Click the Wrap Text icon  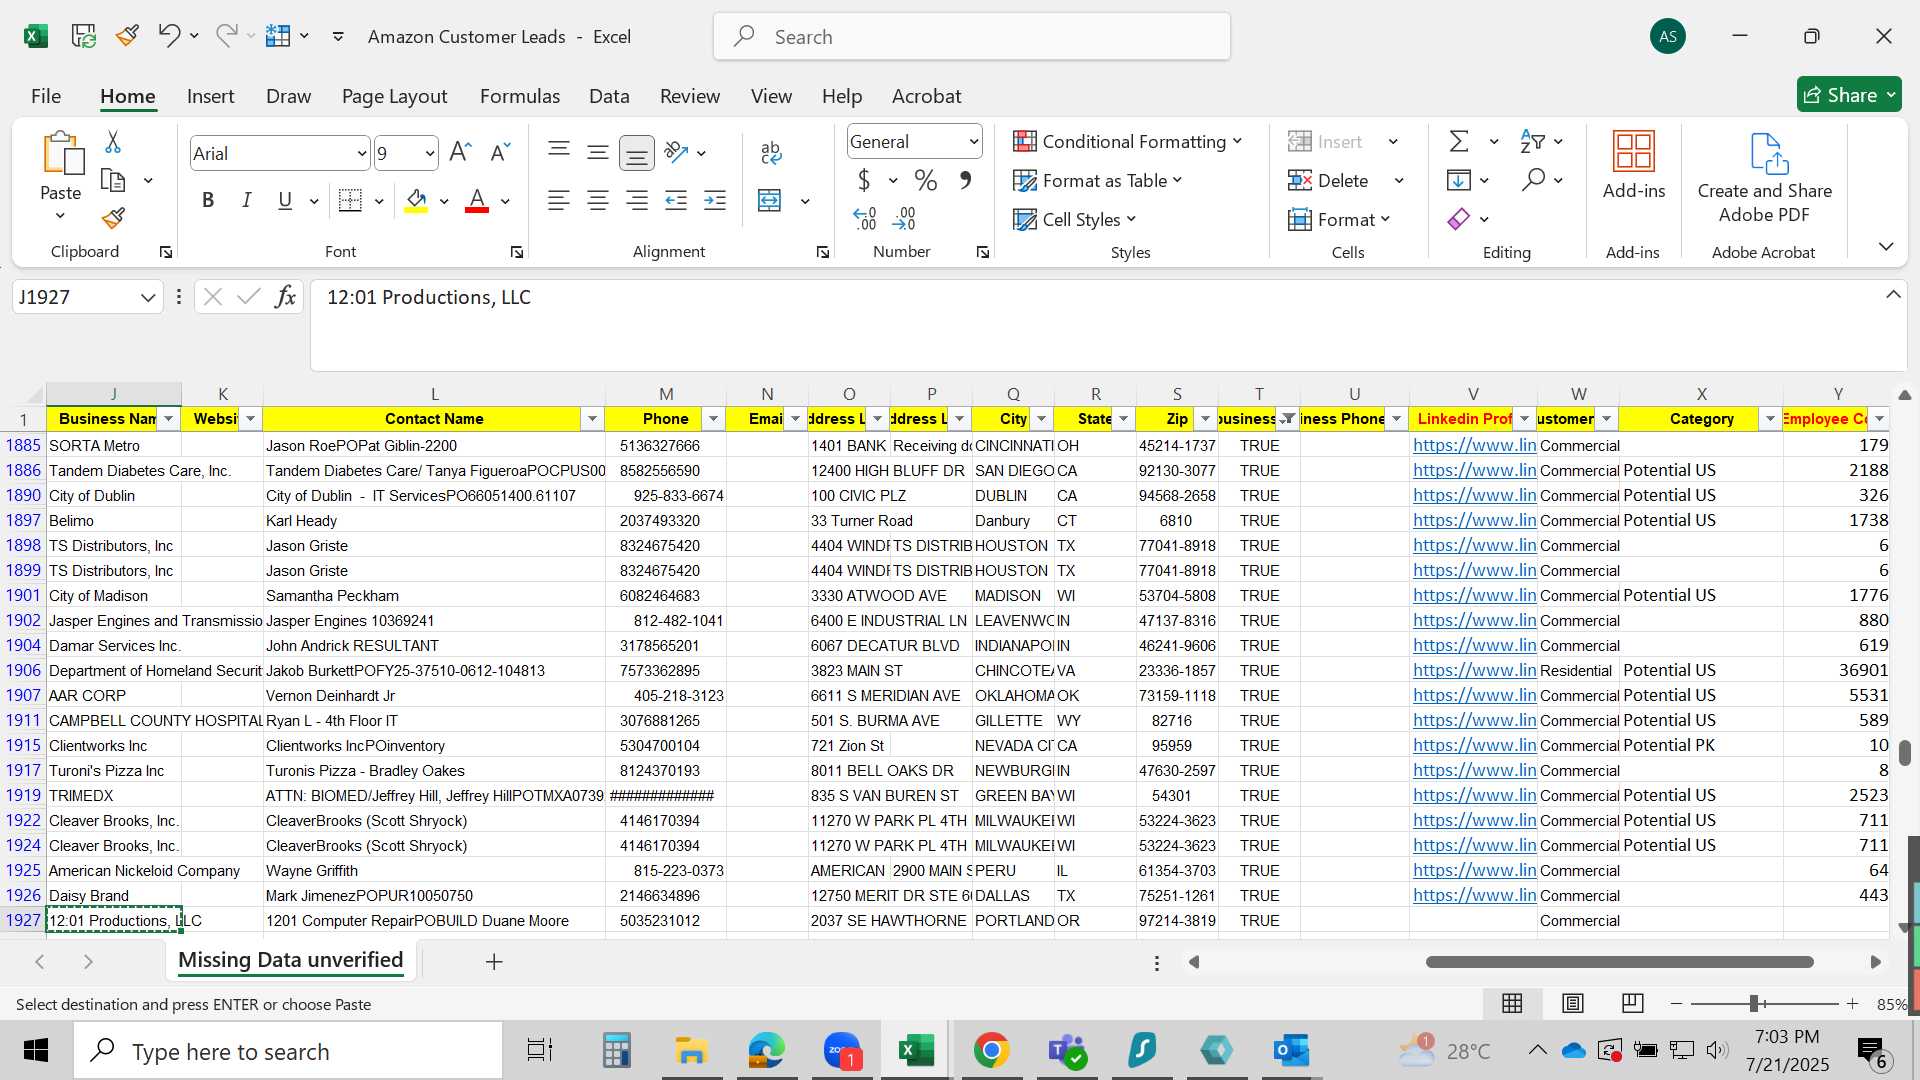770,152
